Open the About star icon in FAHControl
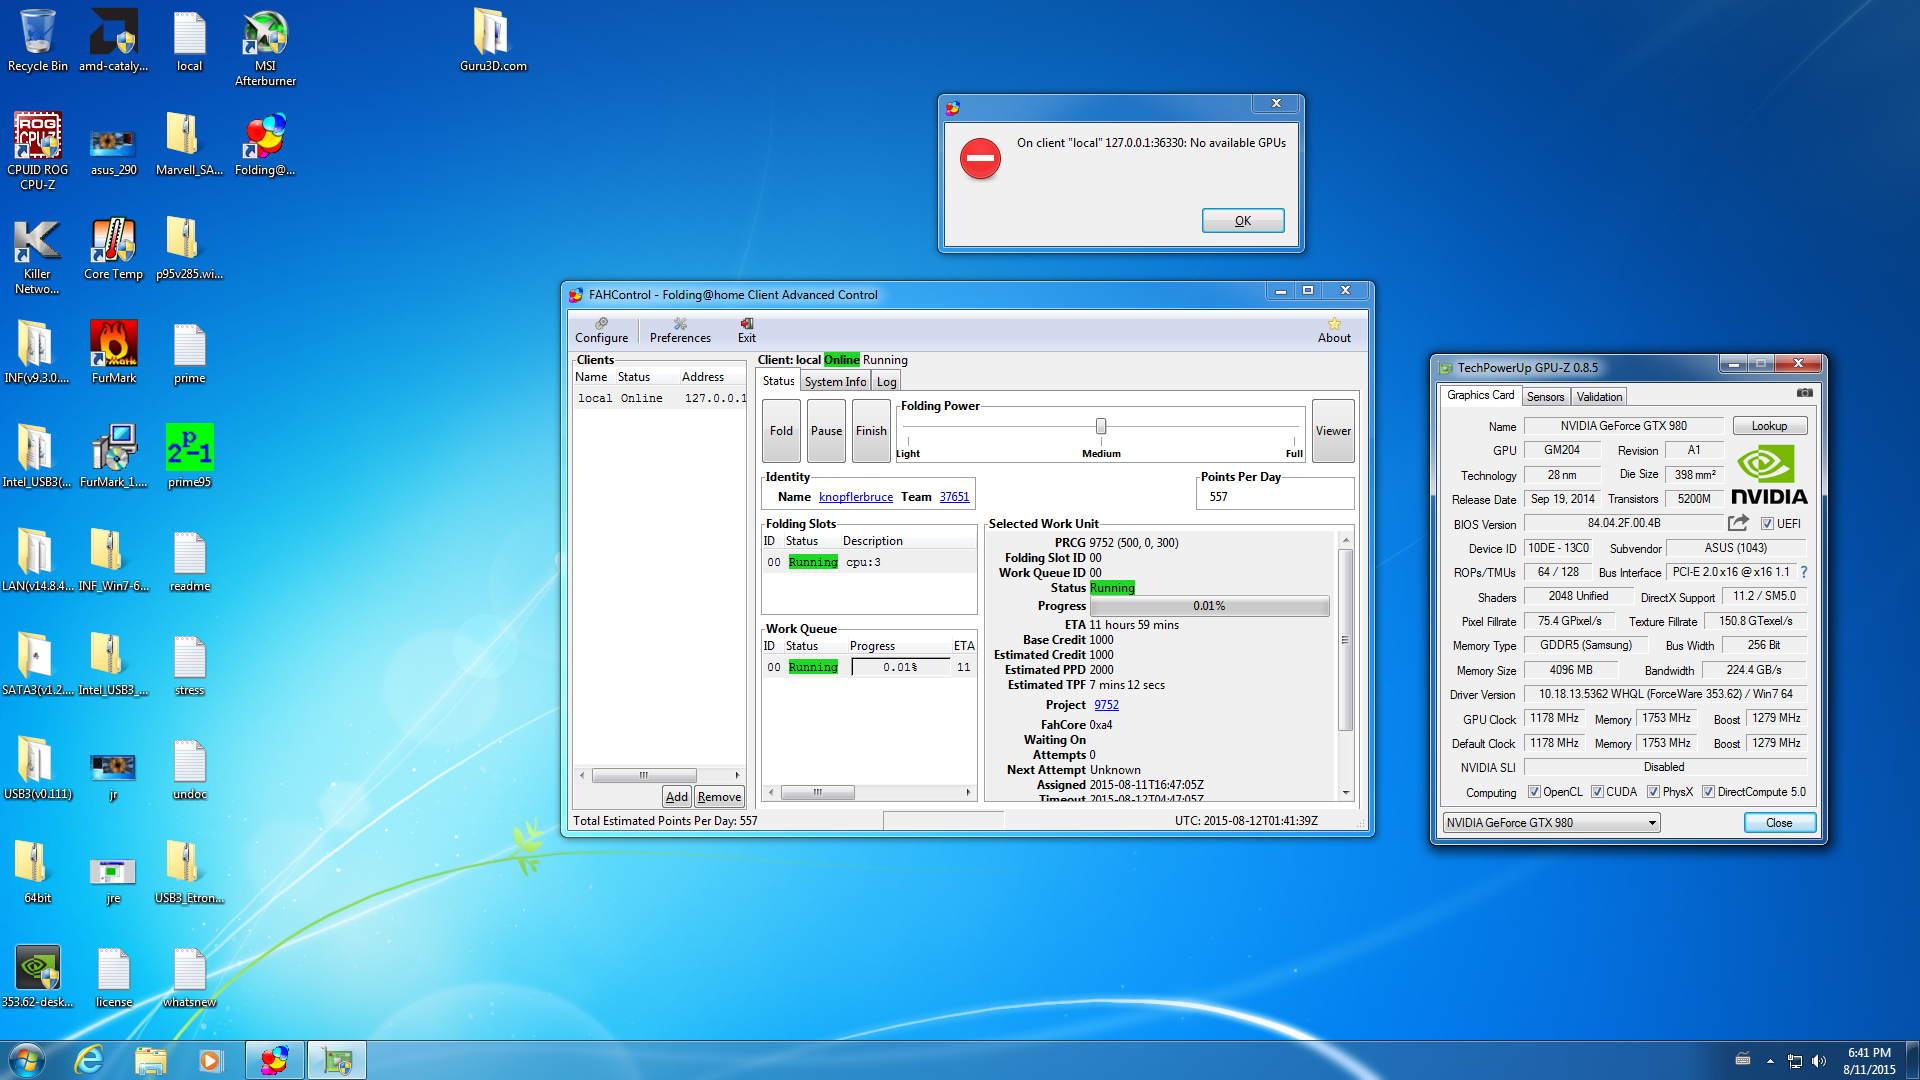Image resolution: width=1920 pixels, height=1080 pixels. pos(1334,330)
